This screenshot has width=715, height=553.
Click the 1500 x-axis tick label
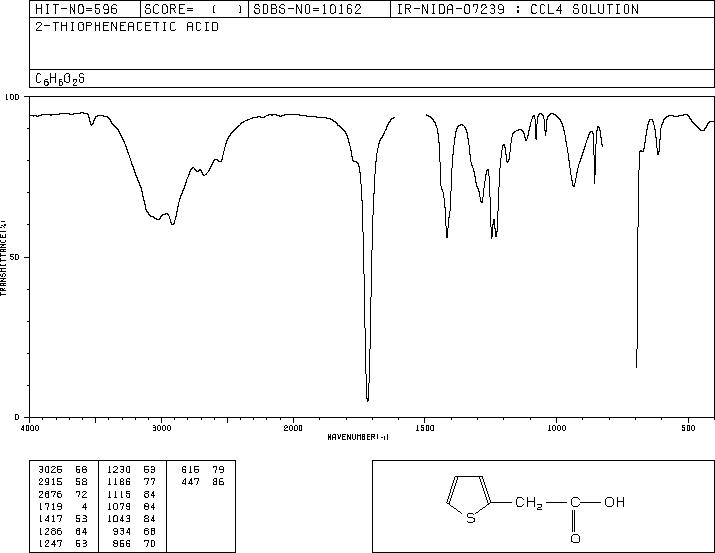(425, 428)
